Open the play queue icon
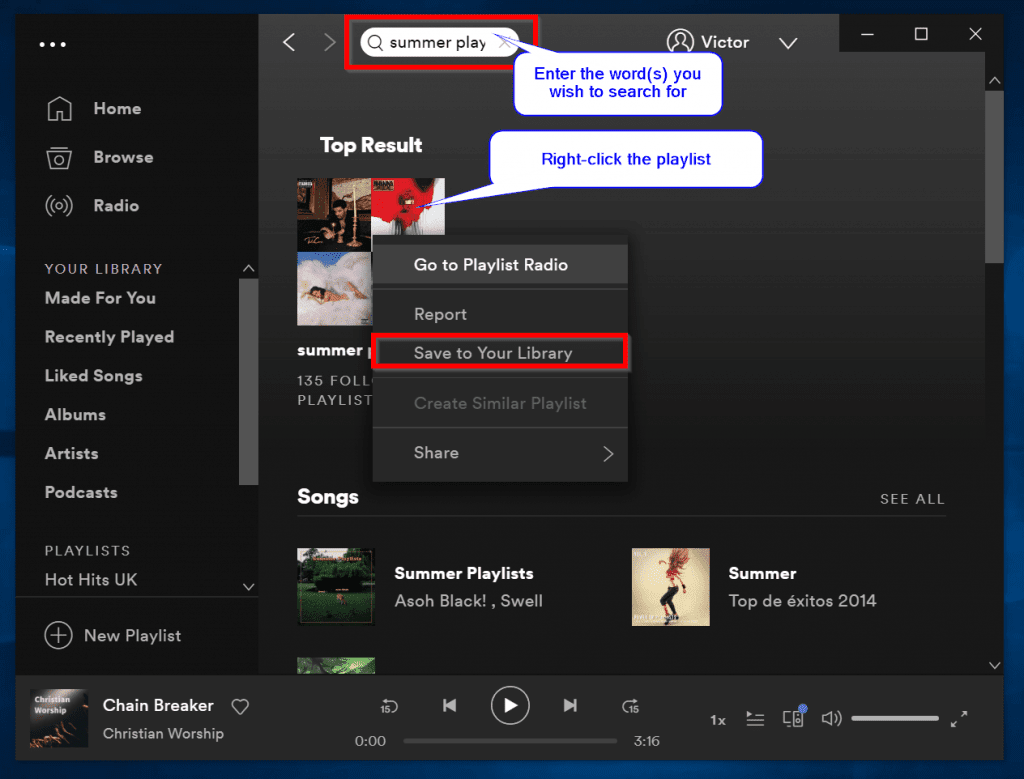 [x=755, y=719]
